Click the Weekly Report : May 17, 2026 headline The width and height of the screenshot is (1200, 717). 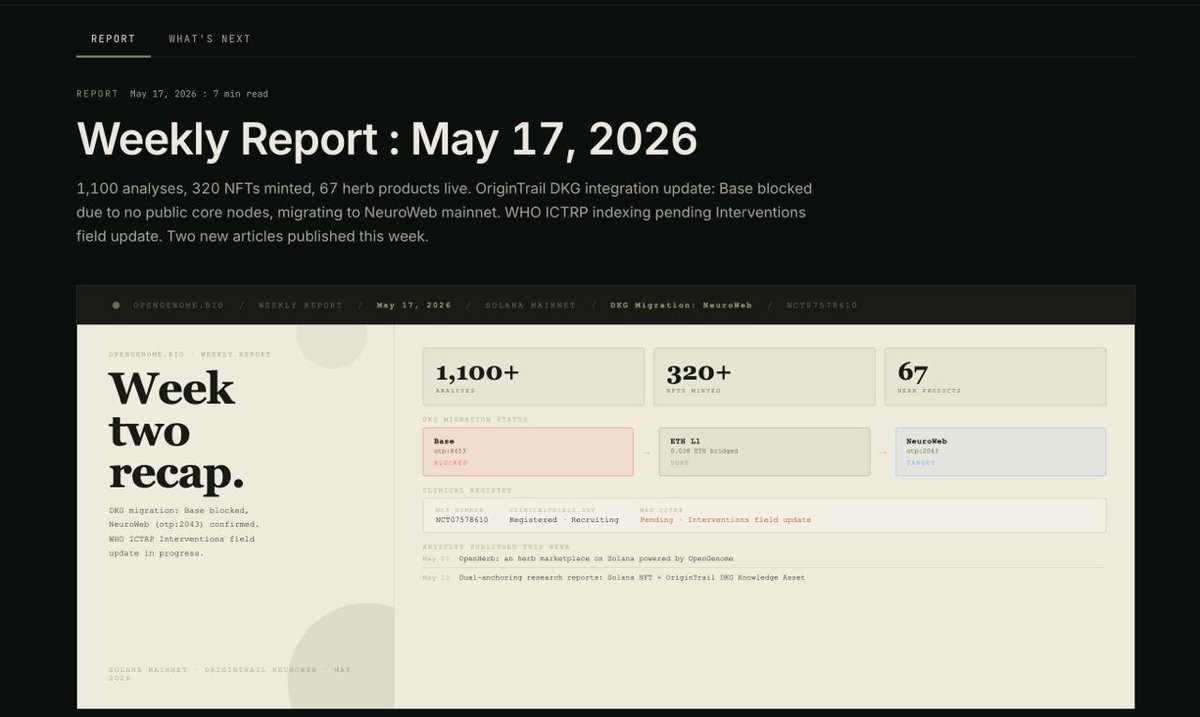(387, 139)
